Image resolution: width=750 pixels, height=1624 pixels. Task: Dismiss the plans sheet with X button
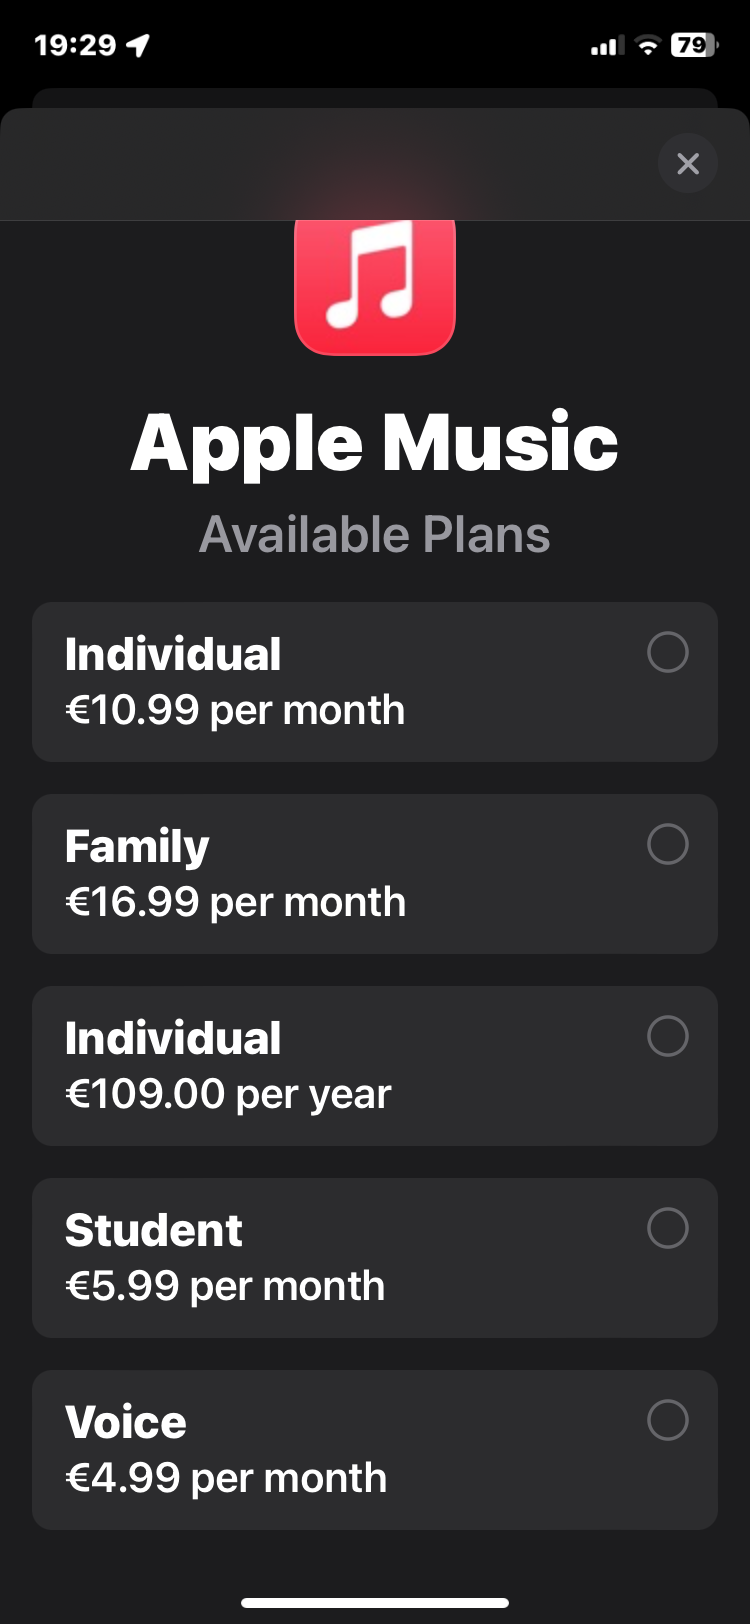pos(688,163)
